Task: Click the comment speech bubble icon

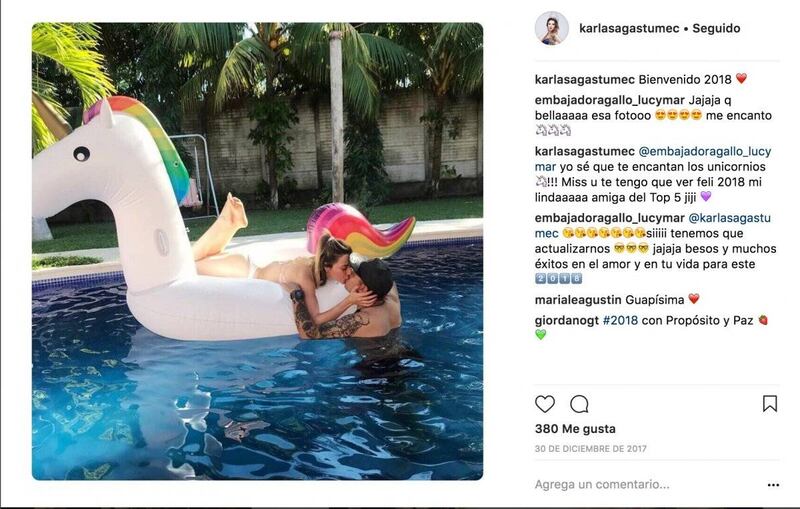Action: pos(579,404)
